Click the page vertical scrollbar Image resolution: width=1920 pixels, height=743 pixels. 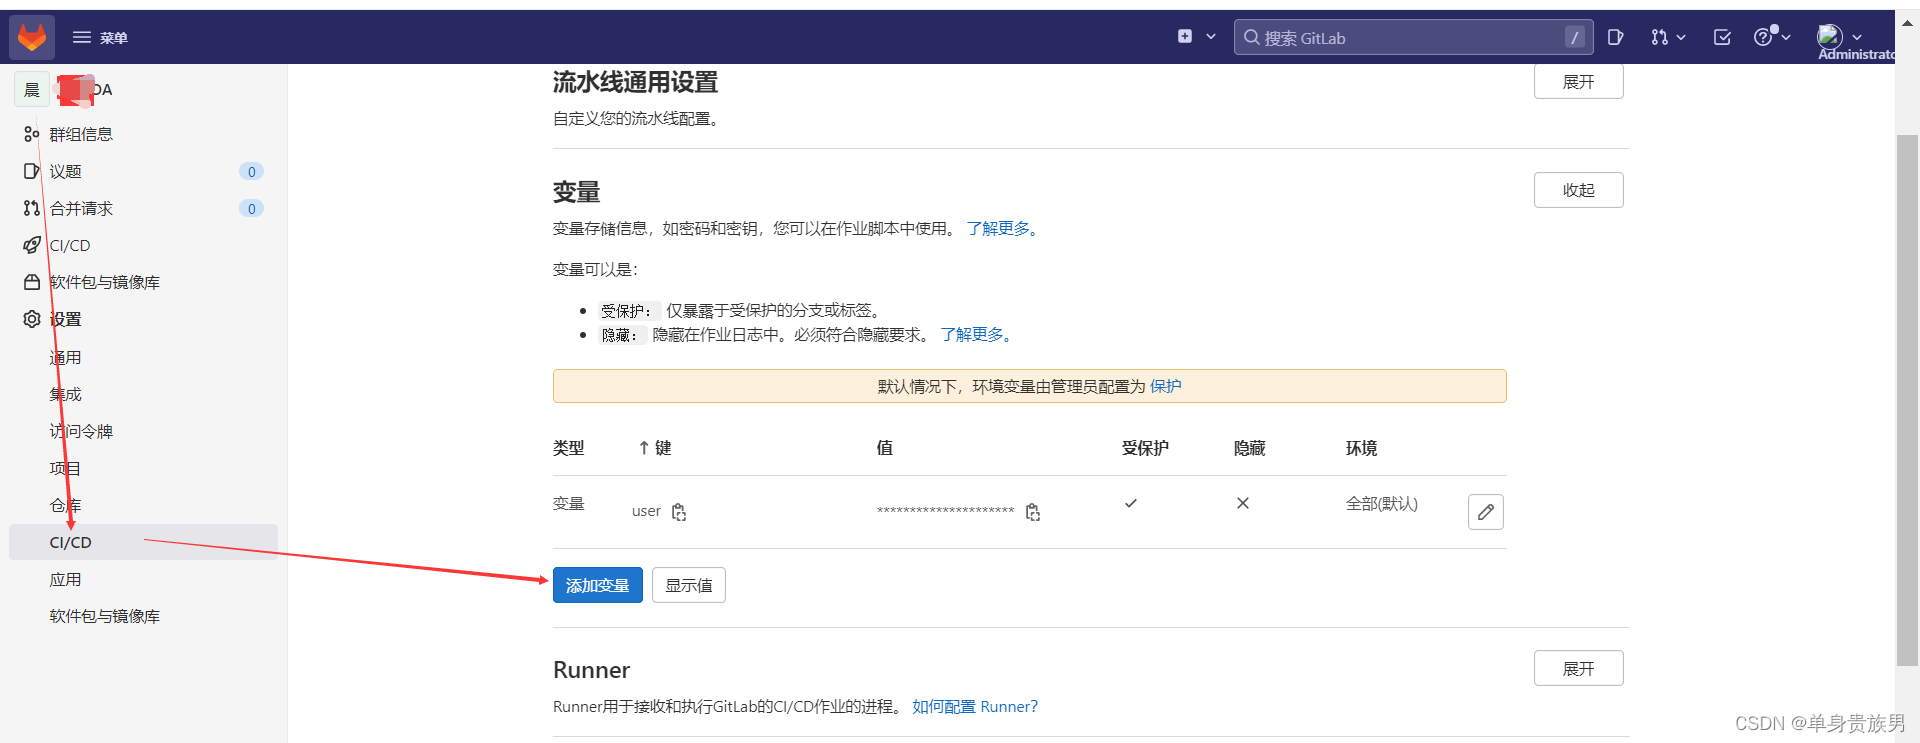point(1908,400)
